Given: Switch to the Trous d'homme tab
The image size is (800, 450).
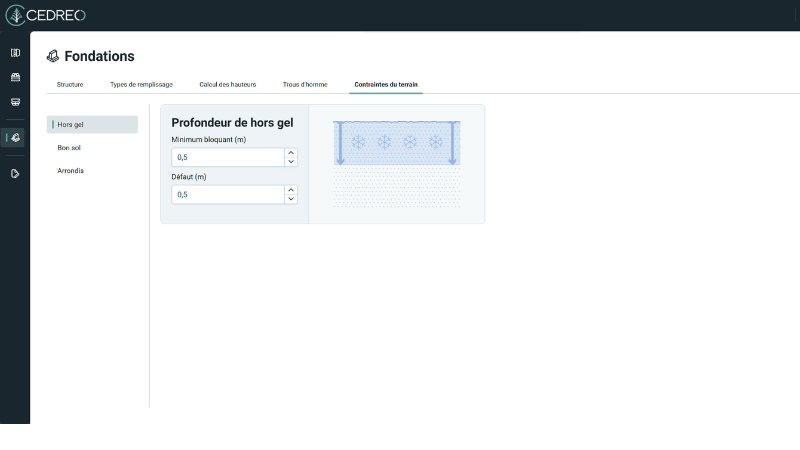Looking at the screenshot, I should [x=305, y=85].
